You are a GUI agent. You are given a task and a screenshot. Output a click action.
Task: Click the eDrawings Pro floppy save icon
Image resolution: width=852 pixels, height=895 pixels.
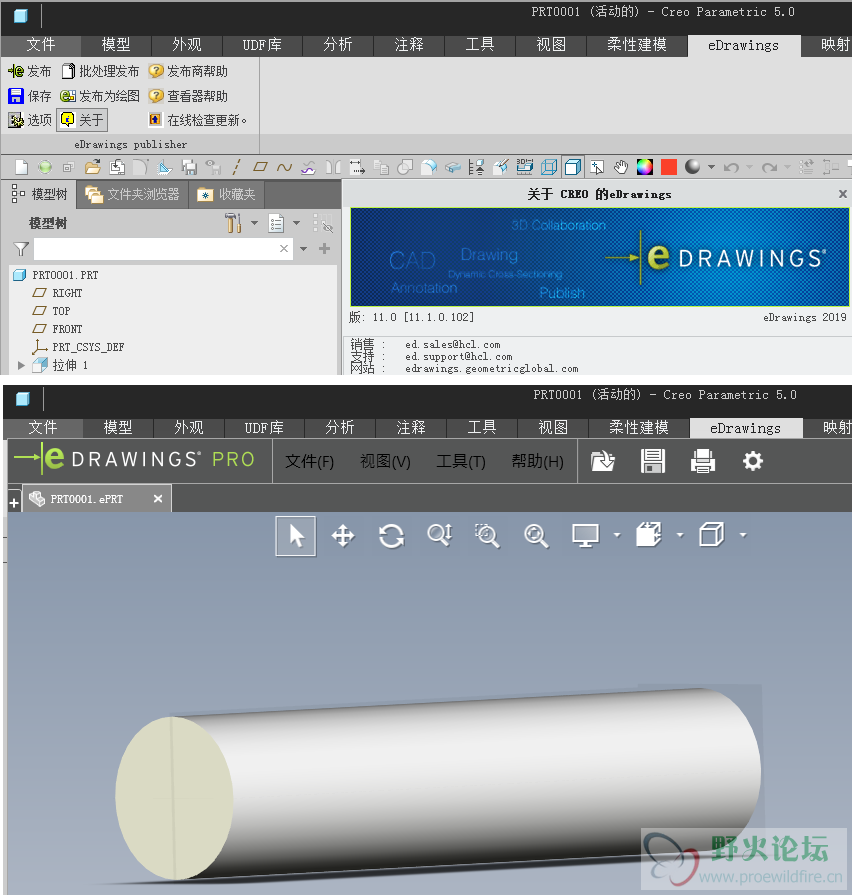click(653, 461)
